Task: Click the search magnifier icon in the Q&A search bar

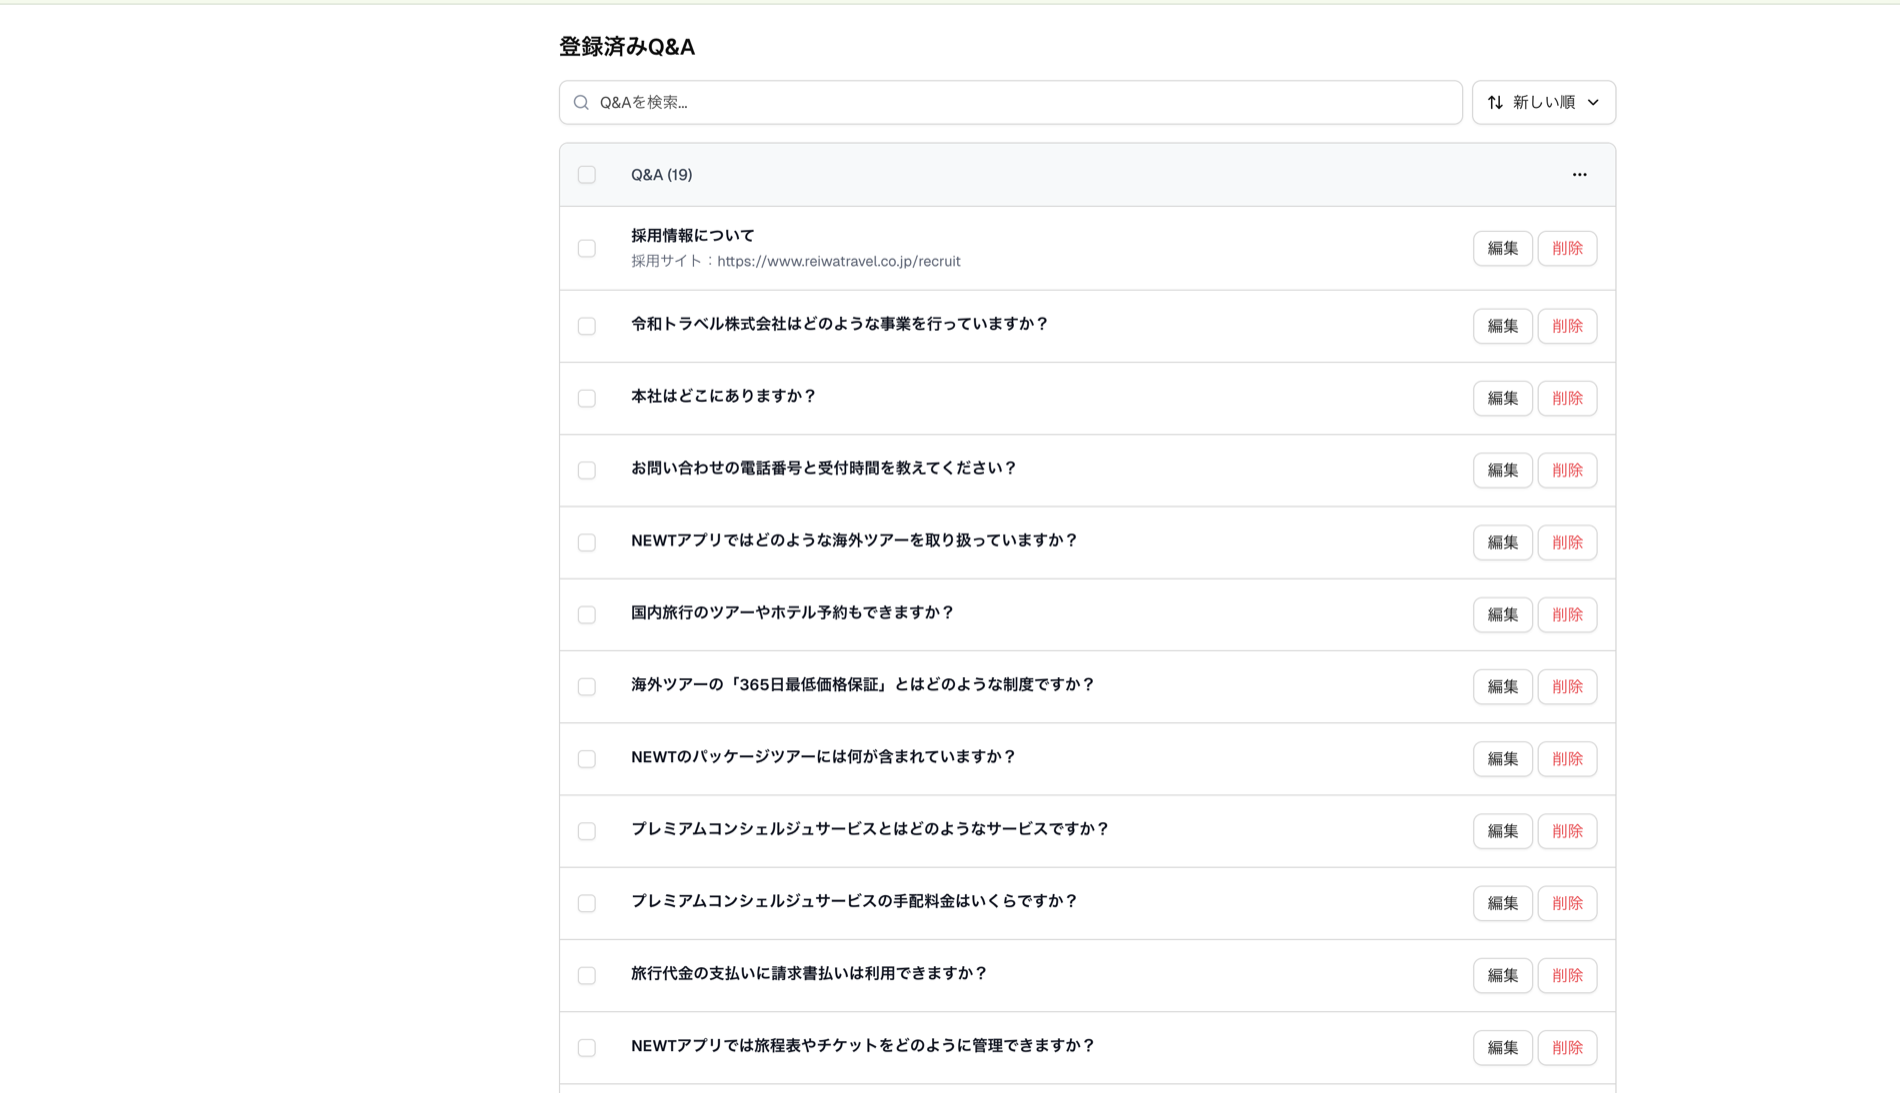Action: coord(580,102)
